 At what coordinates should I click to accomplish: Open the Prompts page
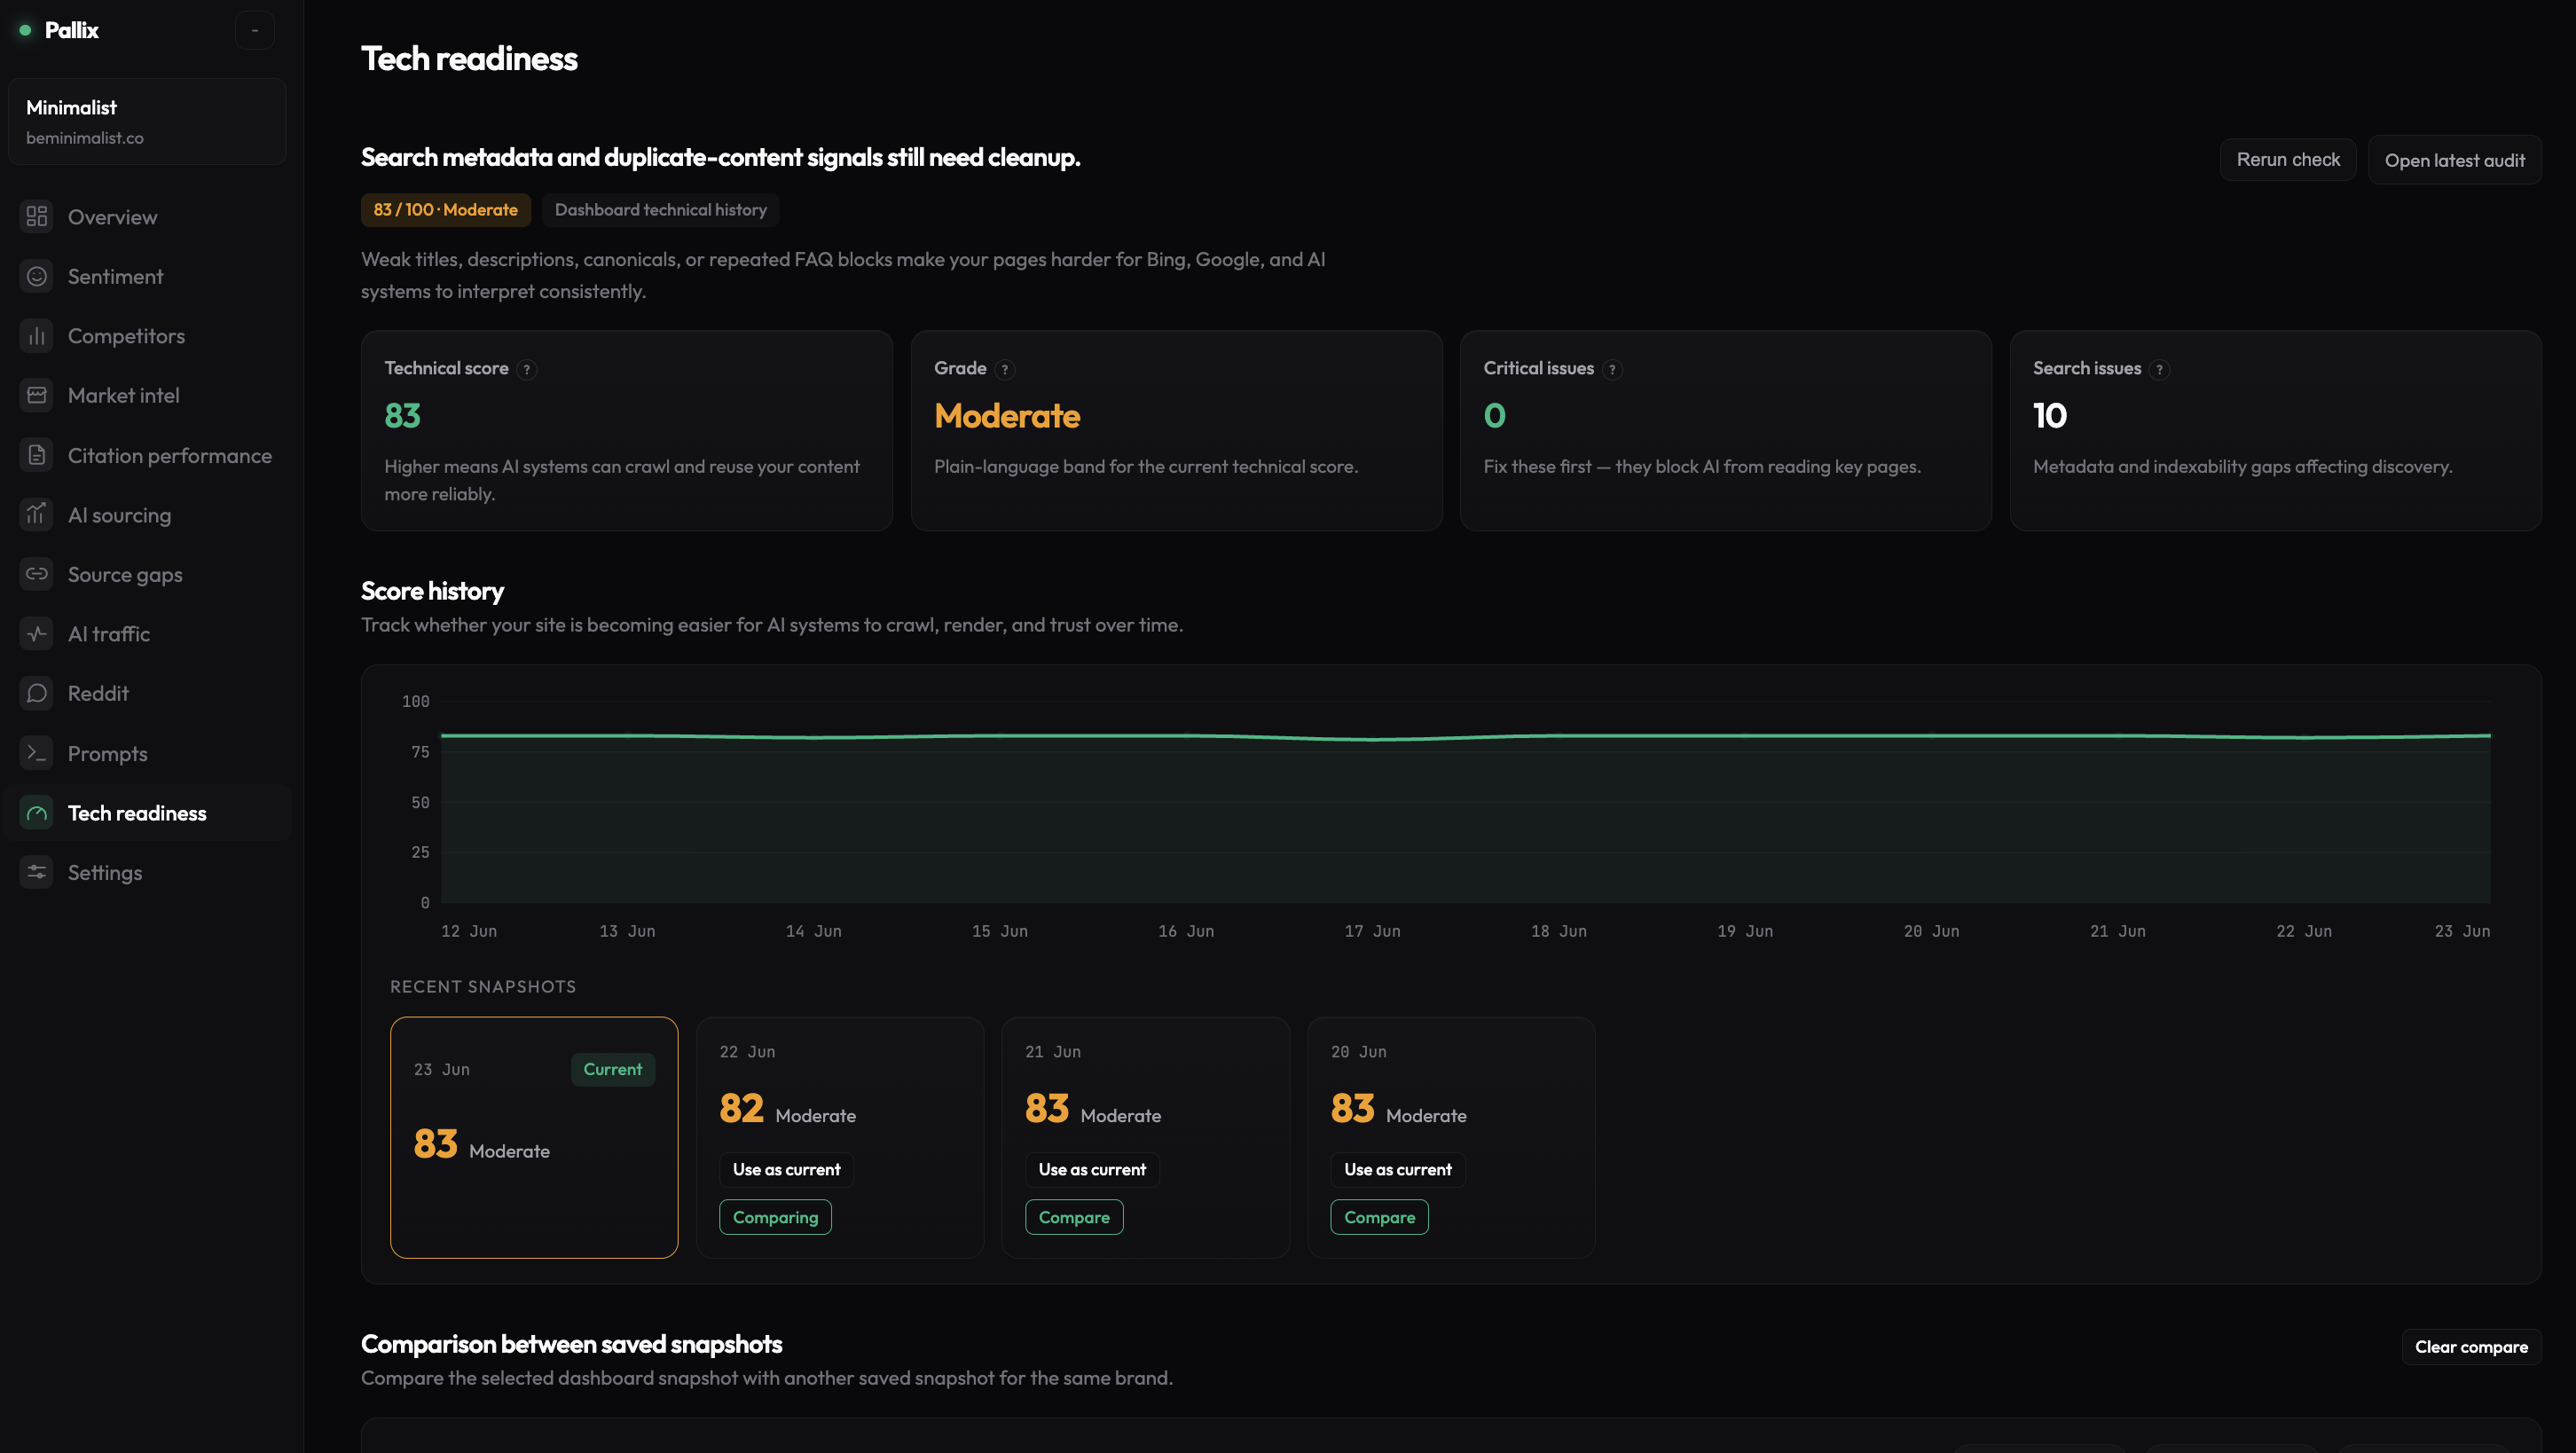pyautogui.click(x=147, y=753)
